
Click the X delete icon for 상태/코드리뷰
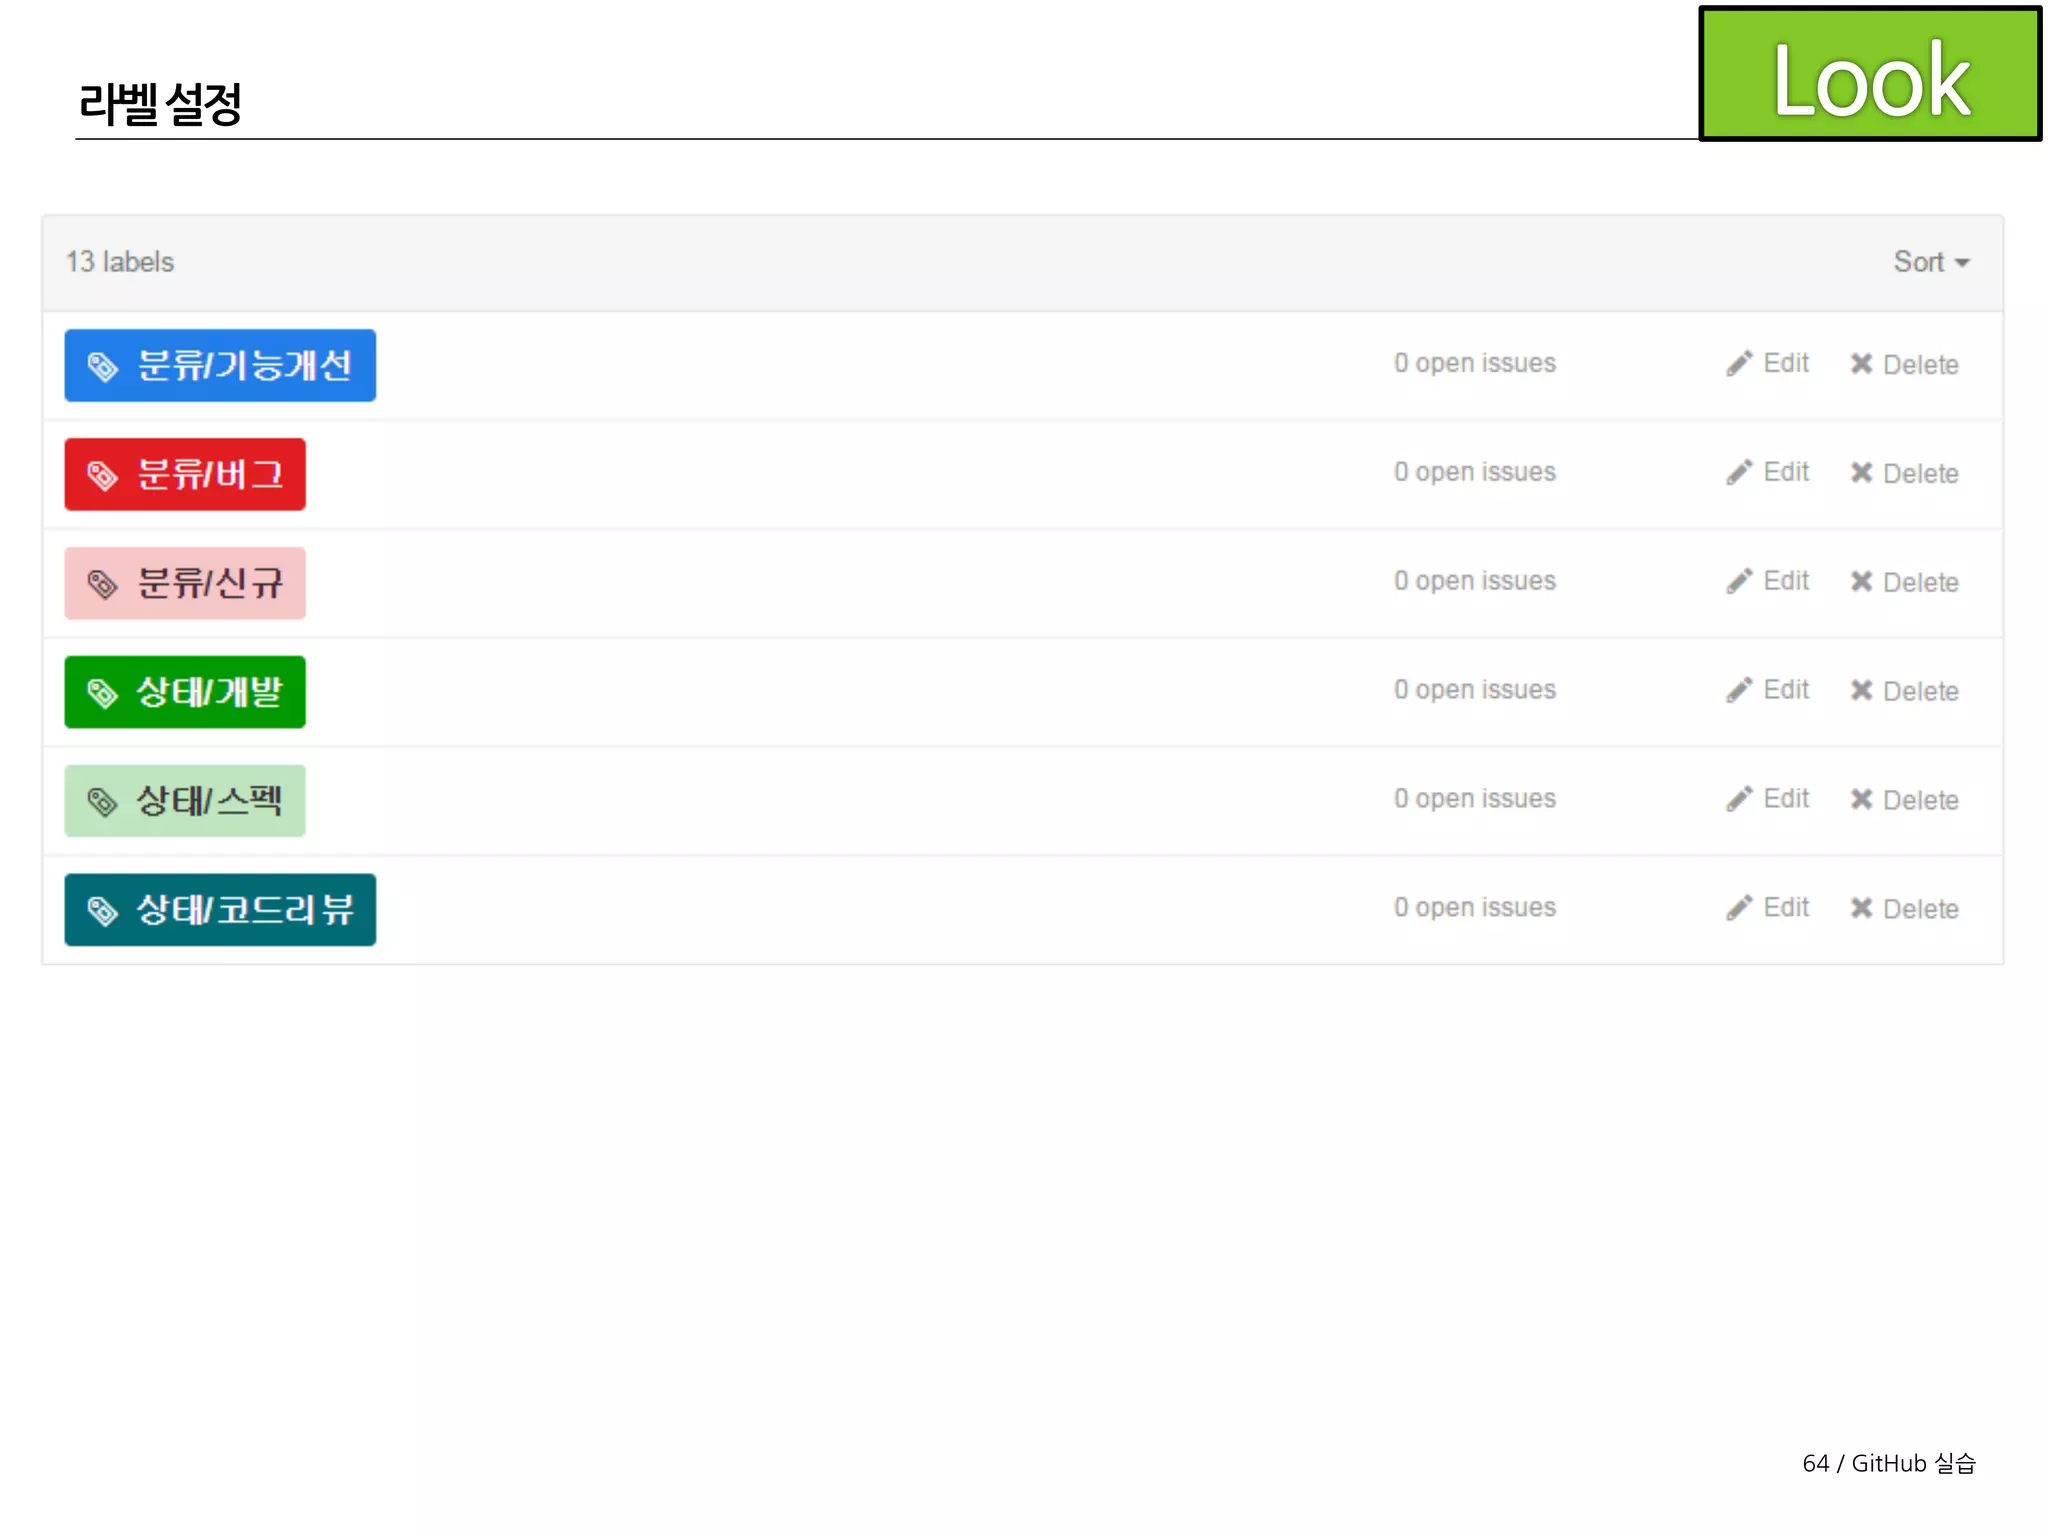[1861, 908]
